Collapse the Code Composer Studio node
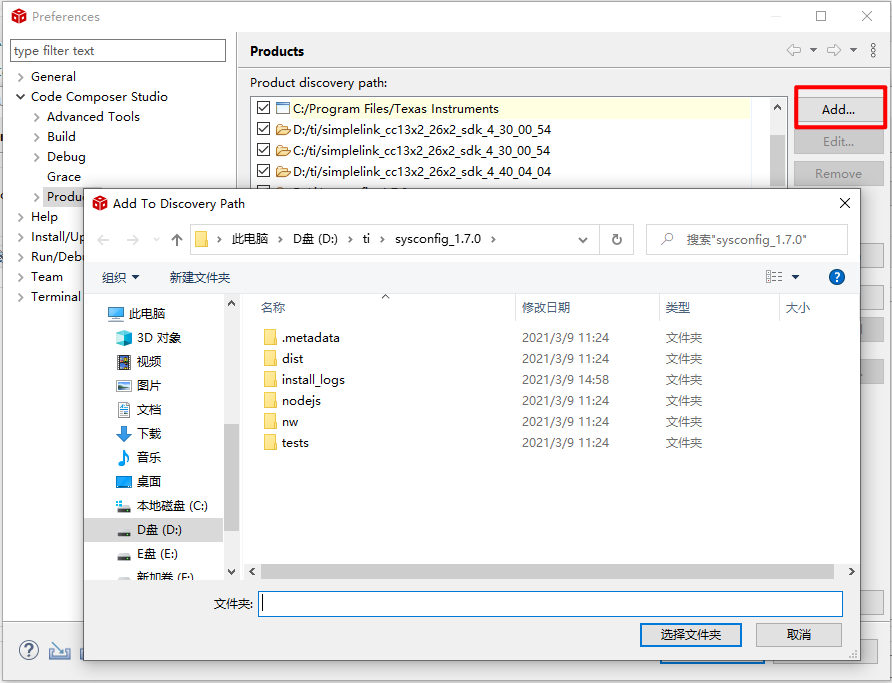Screen dimensions: 892x683 coord(20,97)
